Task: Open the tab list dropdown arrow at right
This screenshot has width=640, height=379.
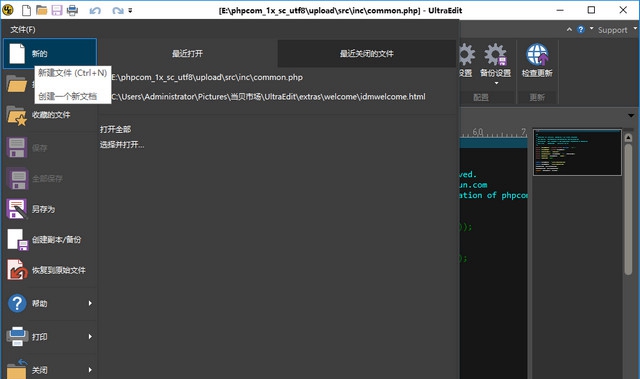Action: pos(631,116)
